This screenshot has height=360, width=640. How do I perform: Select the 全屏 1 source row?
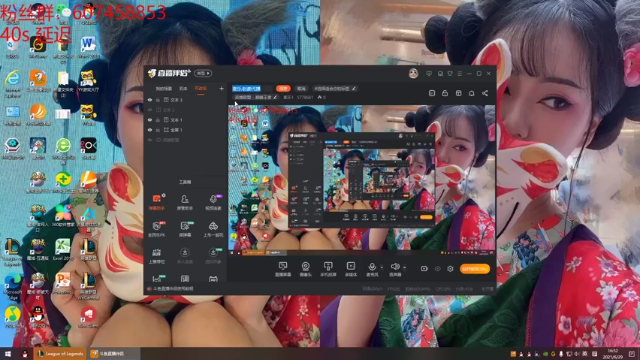[x=186, y=130]
